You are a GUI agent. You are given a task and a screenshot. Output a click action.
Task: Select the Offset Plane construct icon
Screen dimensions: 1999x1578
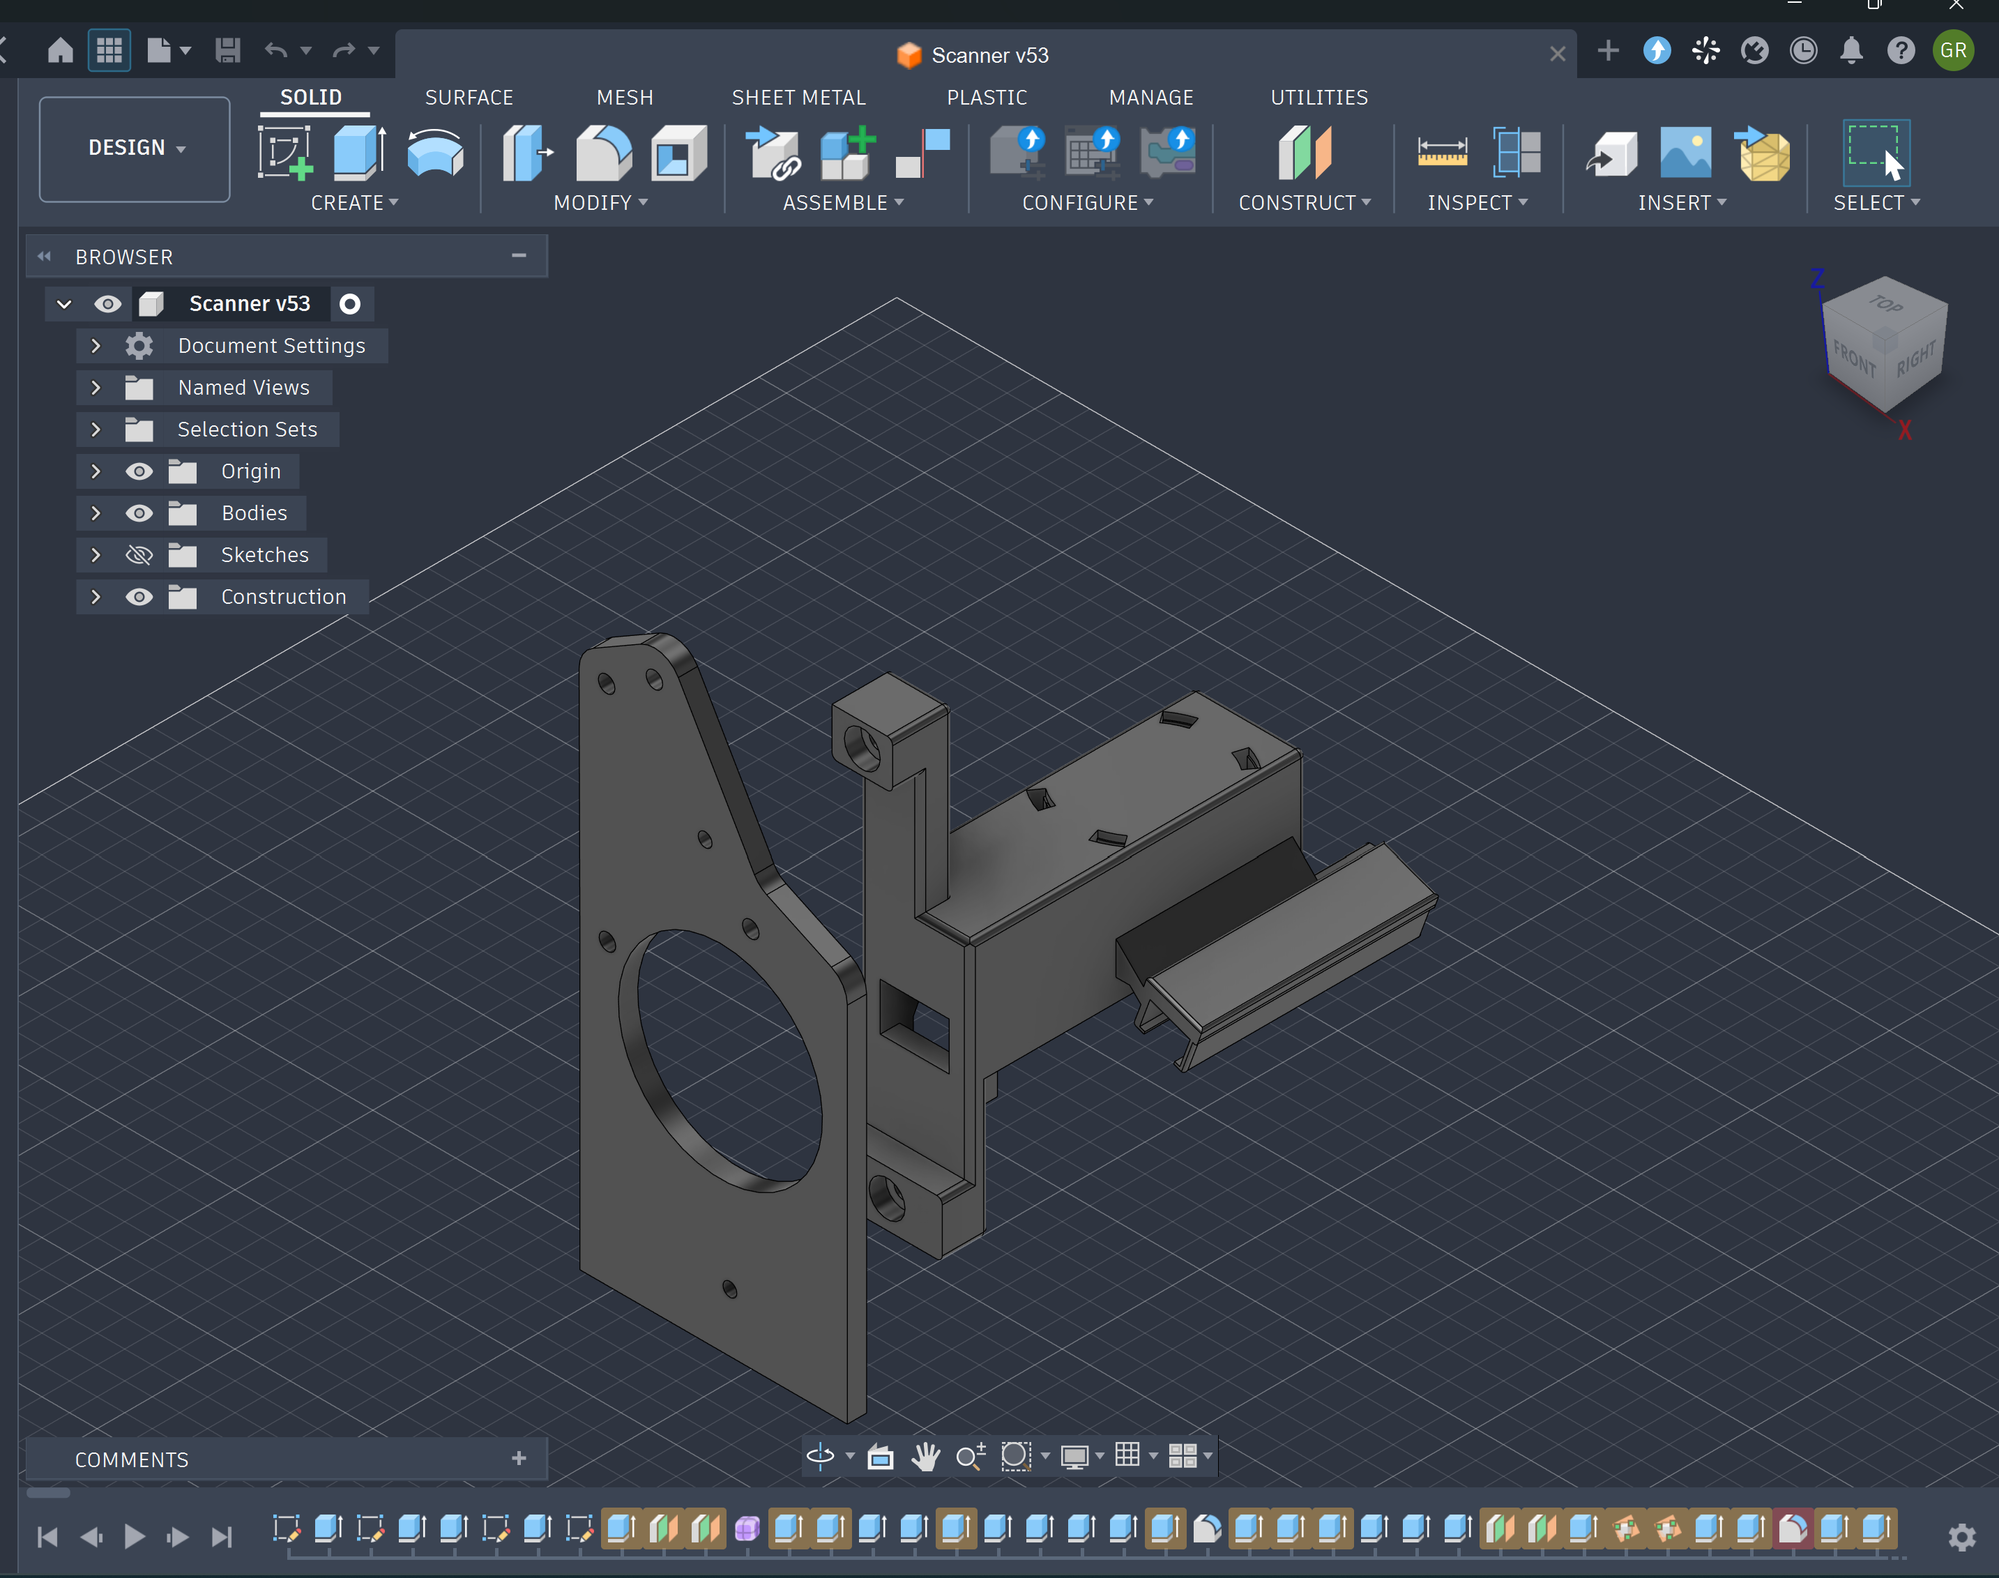(x=1304, y=153)
